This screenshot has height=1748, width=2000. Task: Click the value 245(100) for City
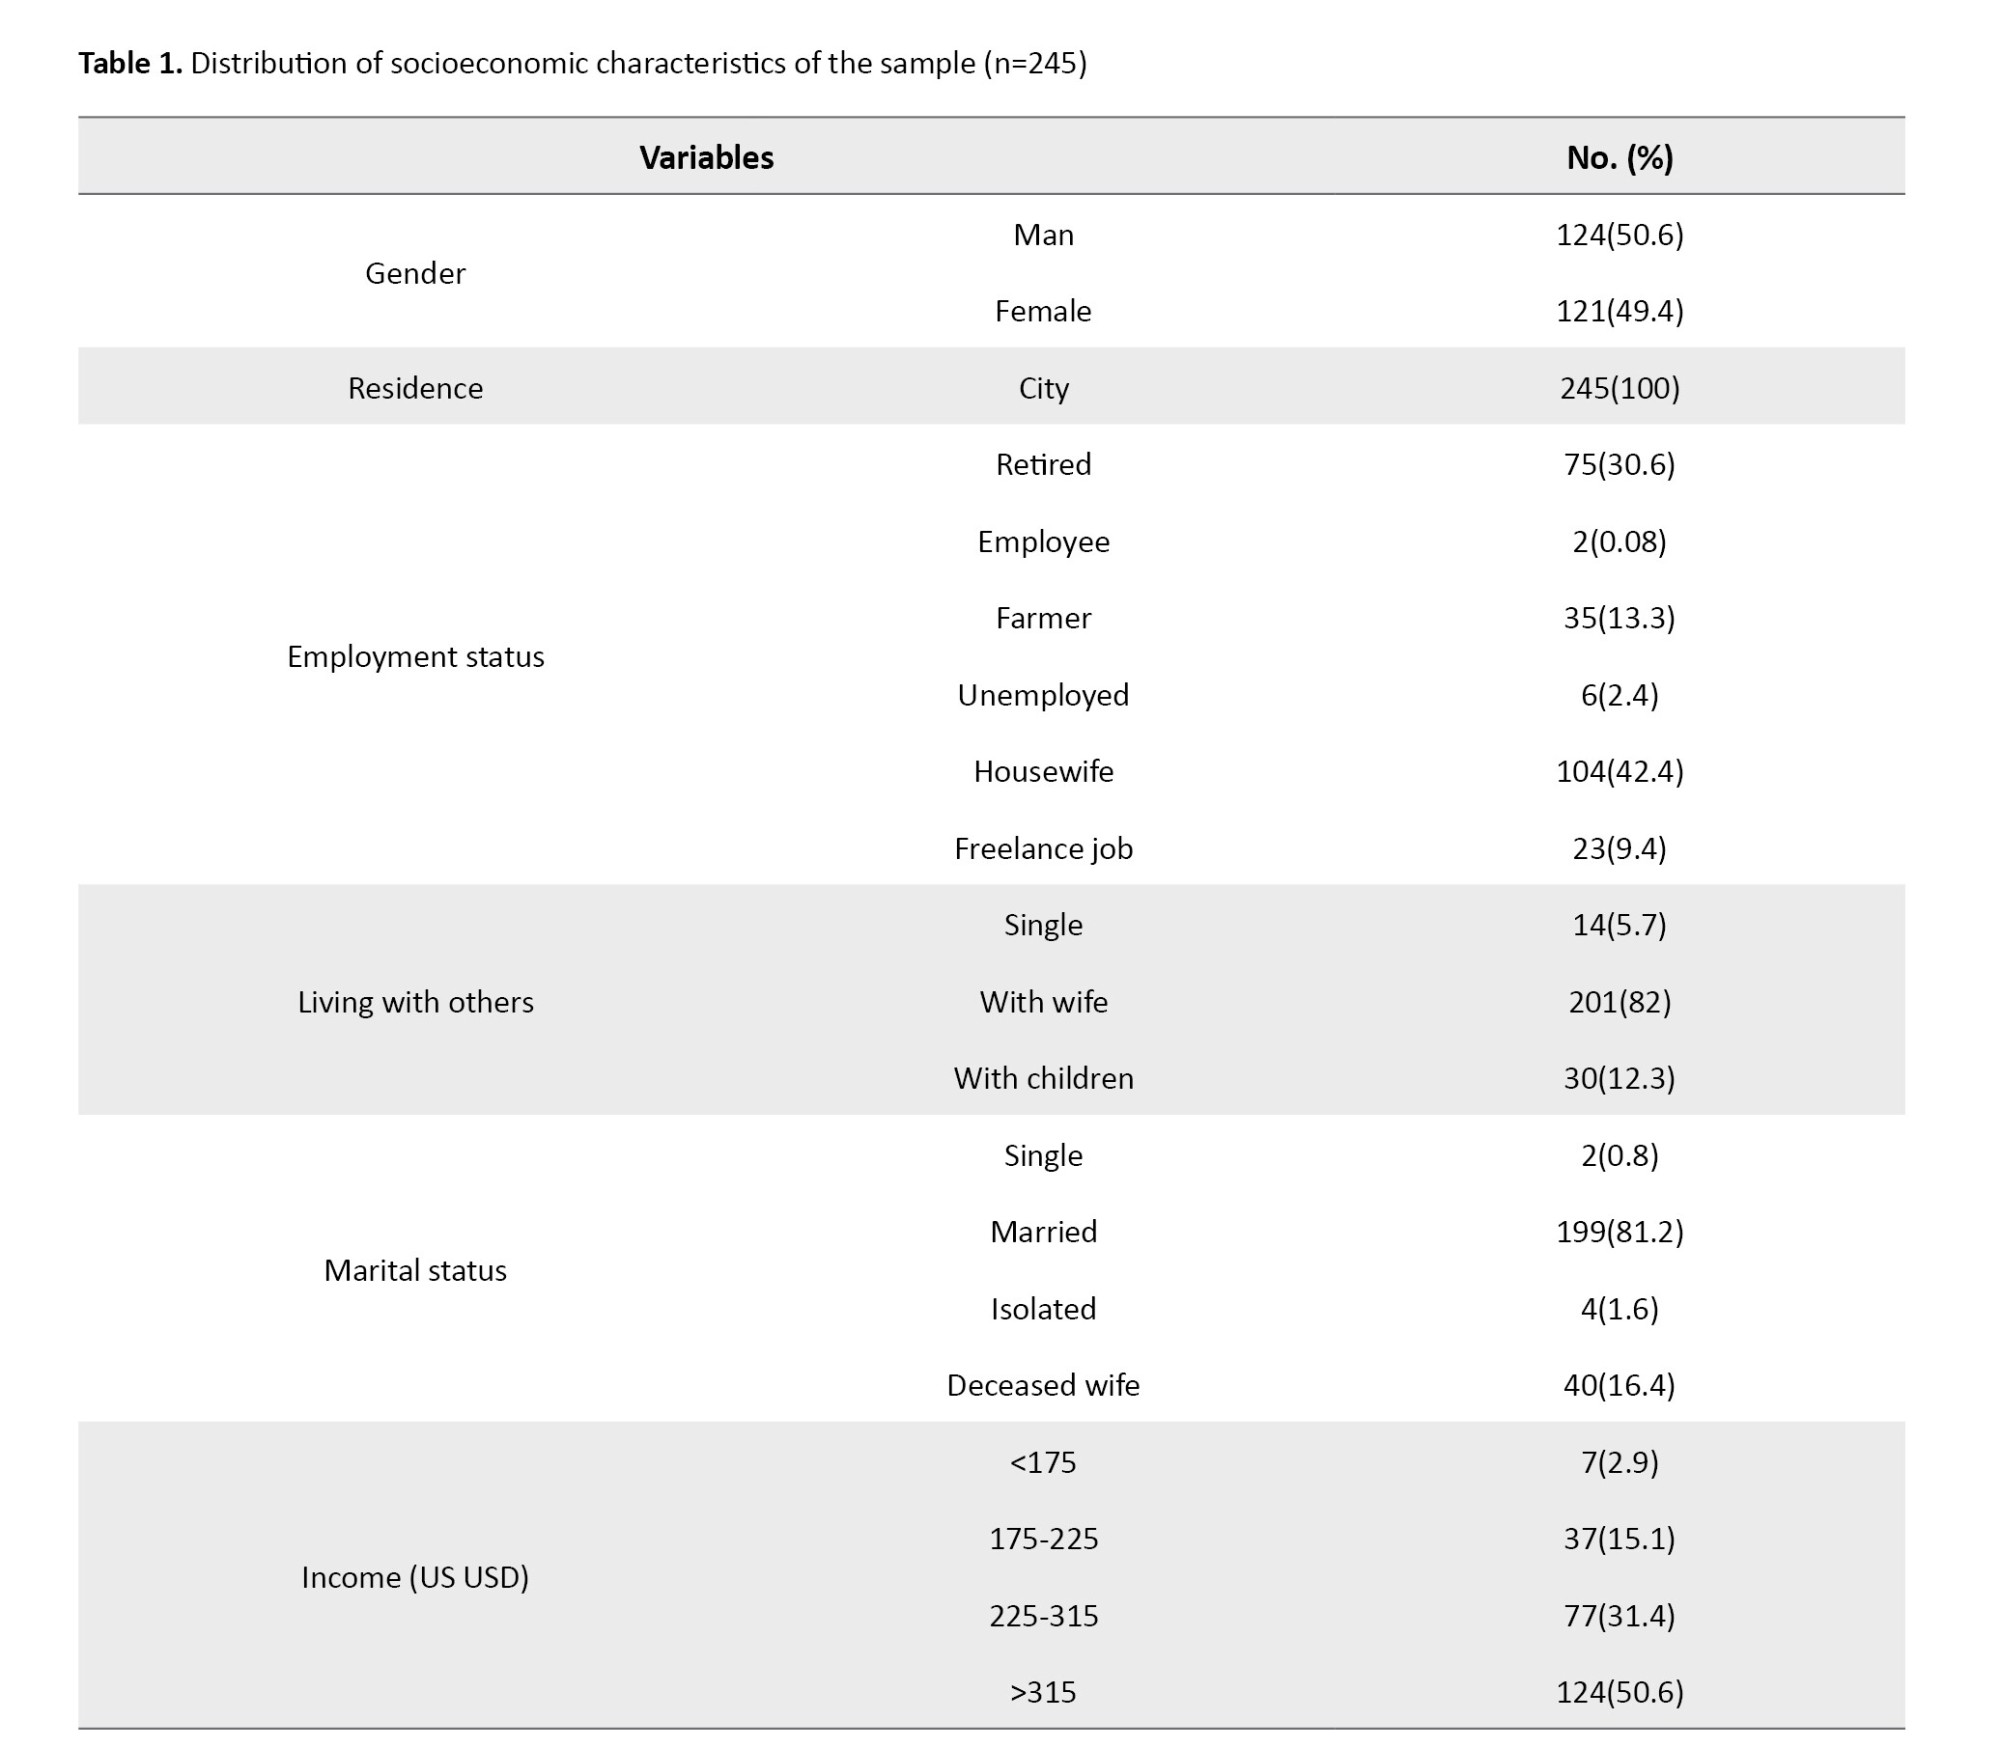point(1619,388)
